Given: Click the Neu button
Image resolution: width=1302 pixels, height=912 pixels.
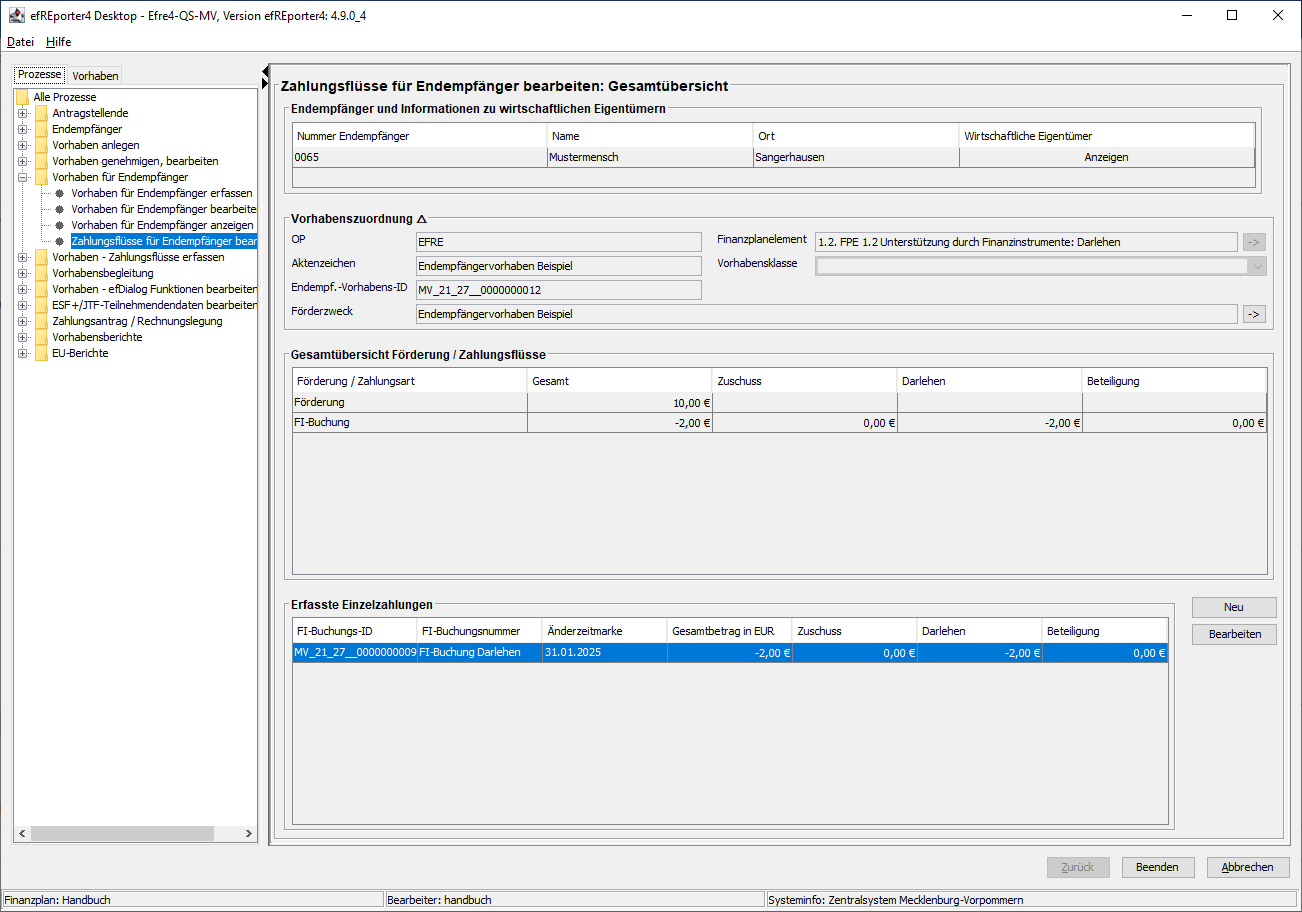Looking at the screenshot, I should [x=1234, y=607].
